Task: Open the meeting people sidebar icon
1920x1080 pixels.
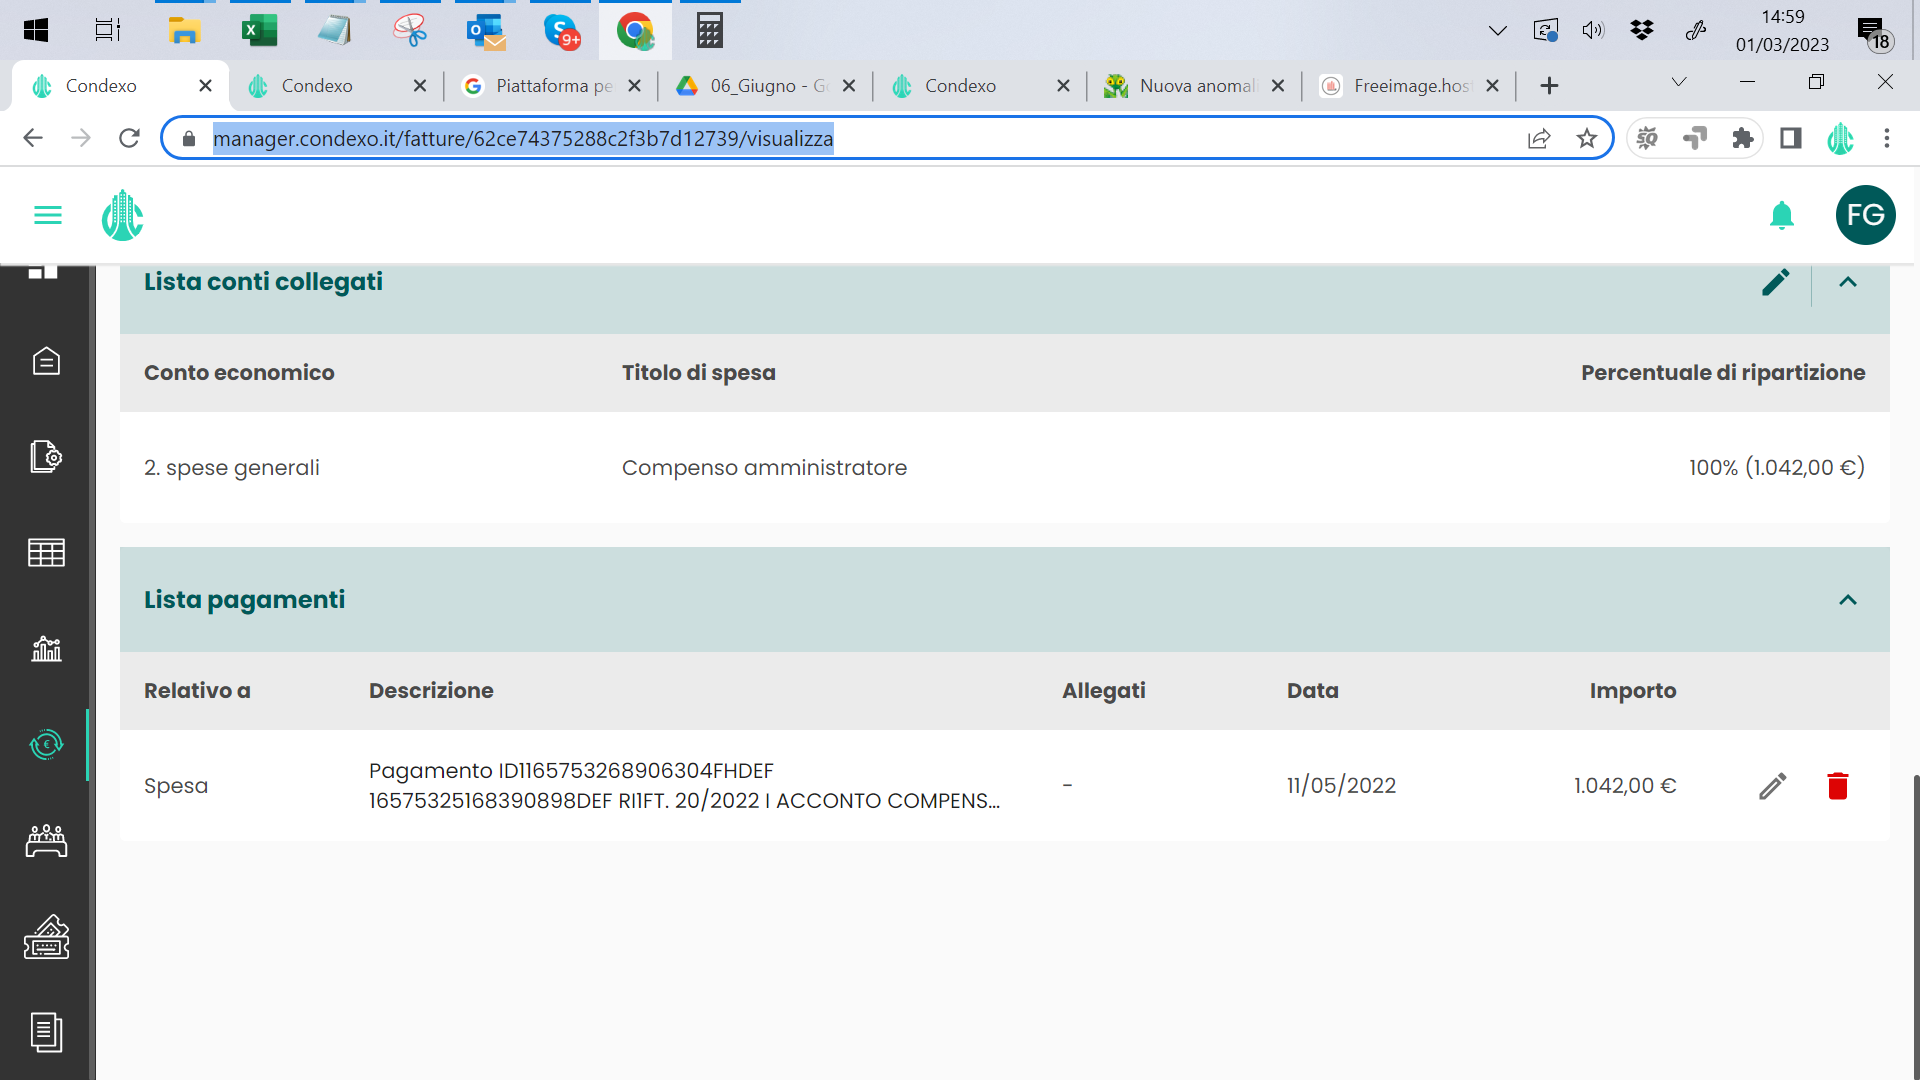Action: pos(46,841)
